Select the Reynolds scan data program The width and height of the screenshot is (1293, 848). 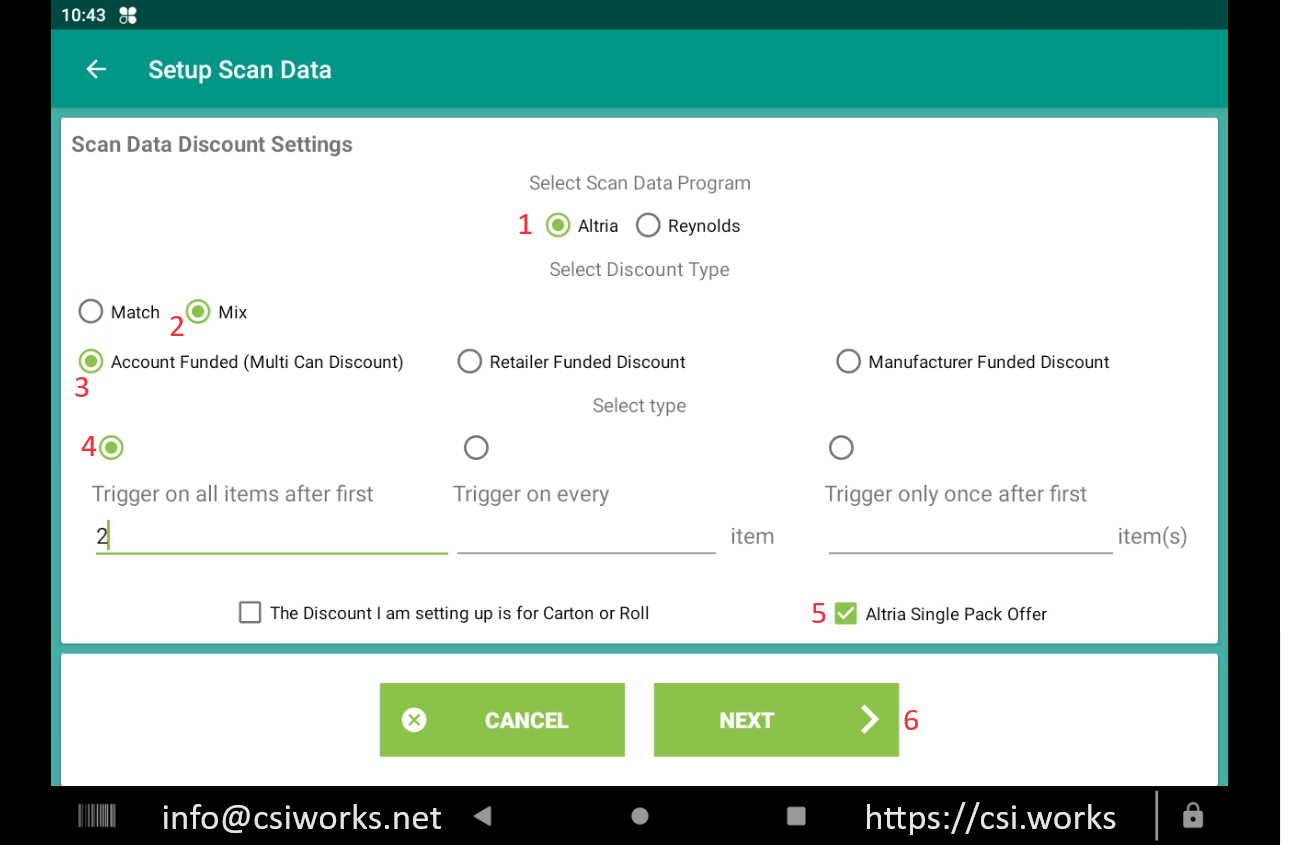(x=648, y=225)
